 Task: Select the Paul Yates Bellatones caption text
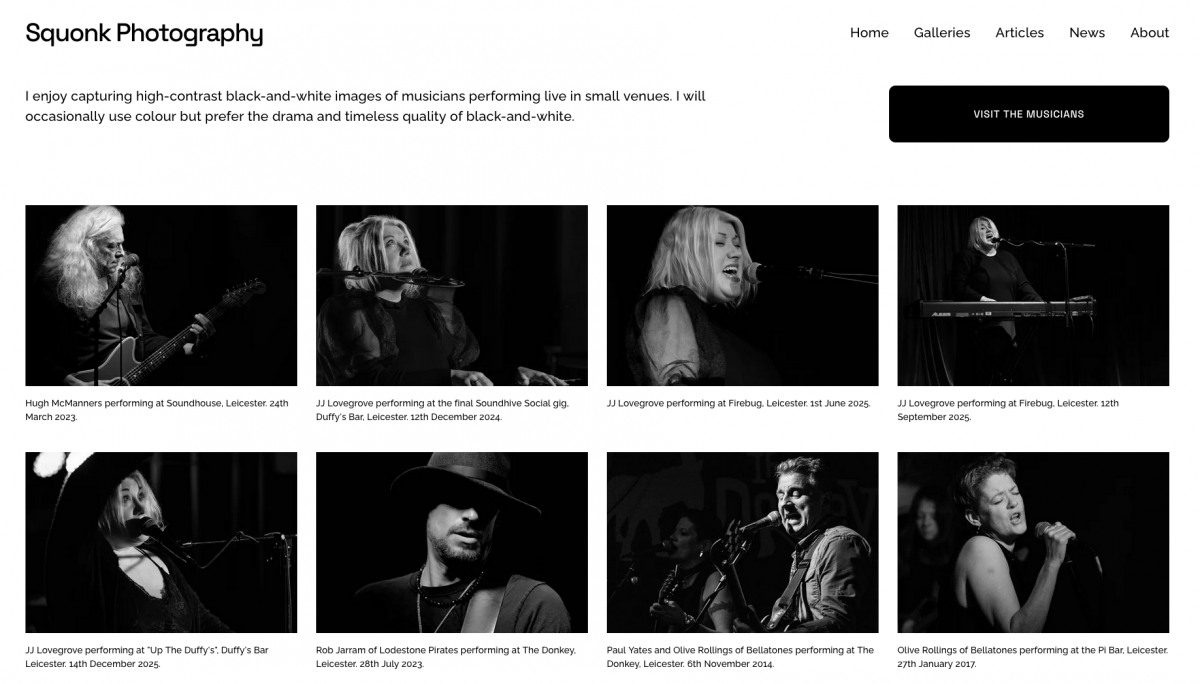[740, 657]
